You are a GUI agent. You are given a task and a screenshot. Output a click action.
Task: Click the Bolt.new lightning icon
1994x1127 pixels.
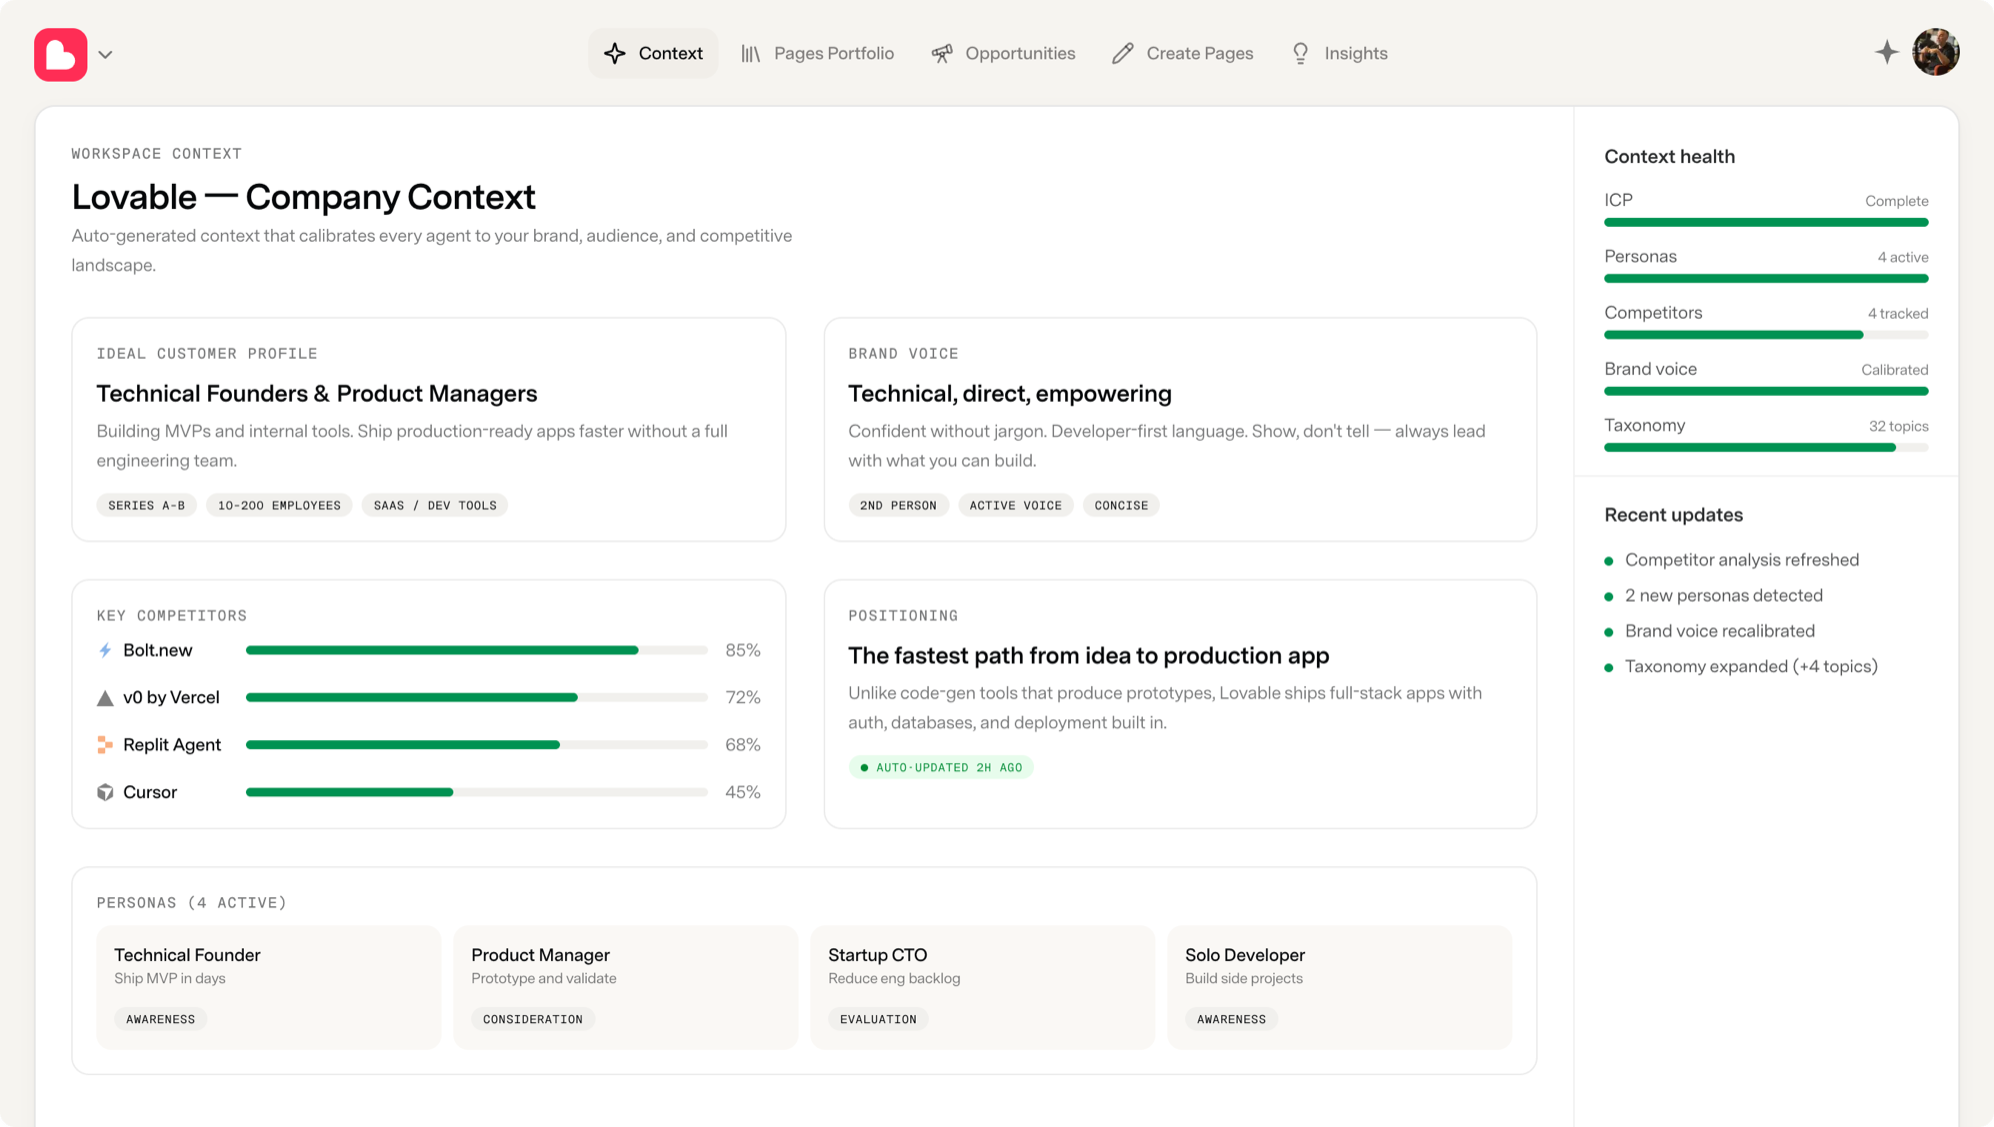(x=105, y=650)
